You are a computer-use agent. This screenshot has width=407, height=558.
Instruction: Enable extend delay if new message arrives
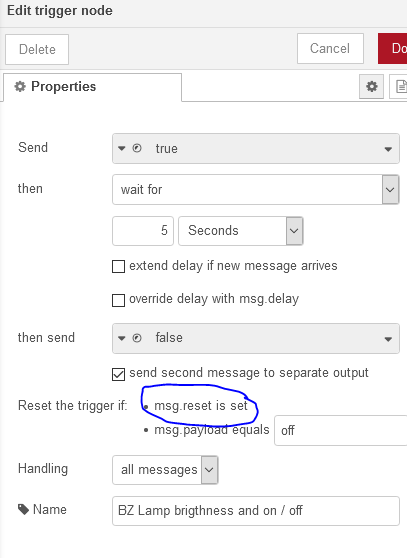[x=118, y=266]
